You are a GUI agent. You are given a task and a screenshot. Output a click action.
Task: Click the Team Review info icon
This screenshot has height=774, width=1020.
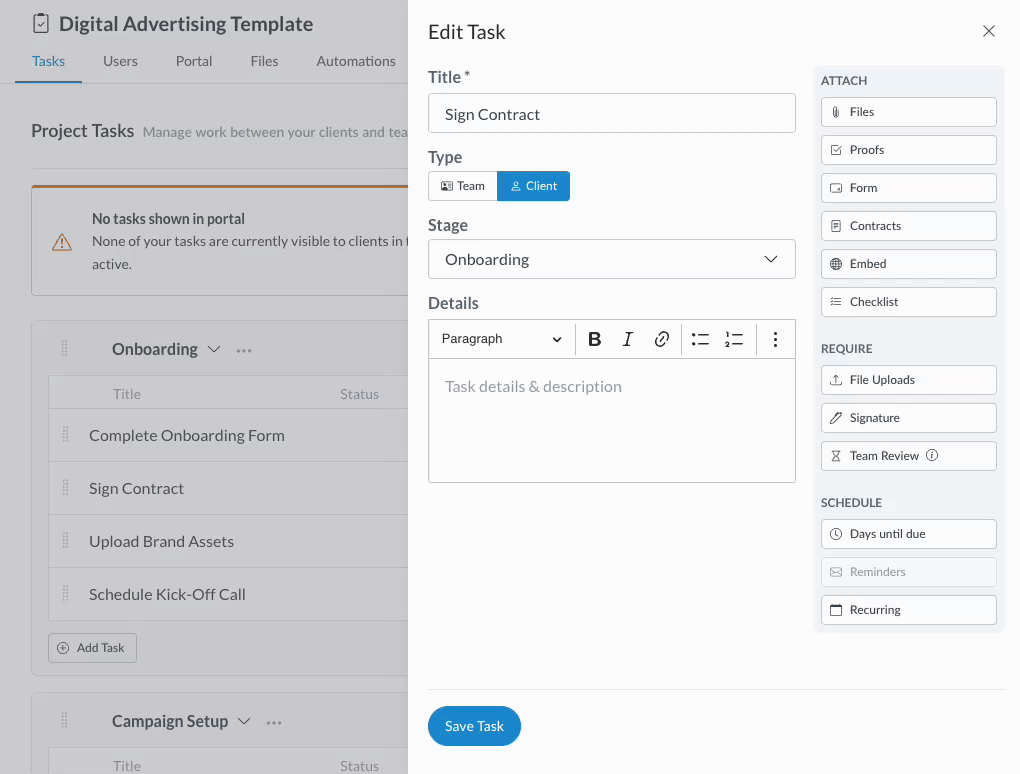point(932,456)
